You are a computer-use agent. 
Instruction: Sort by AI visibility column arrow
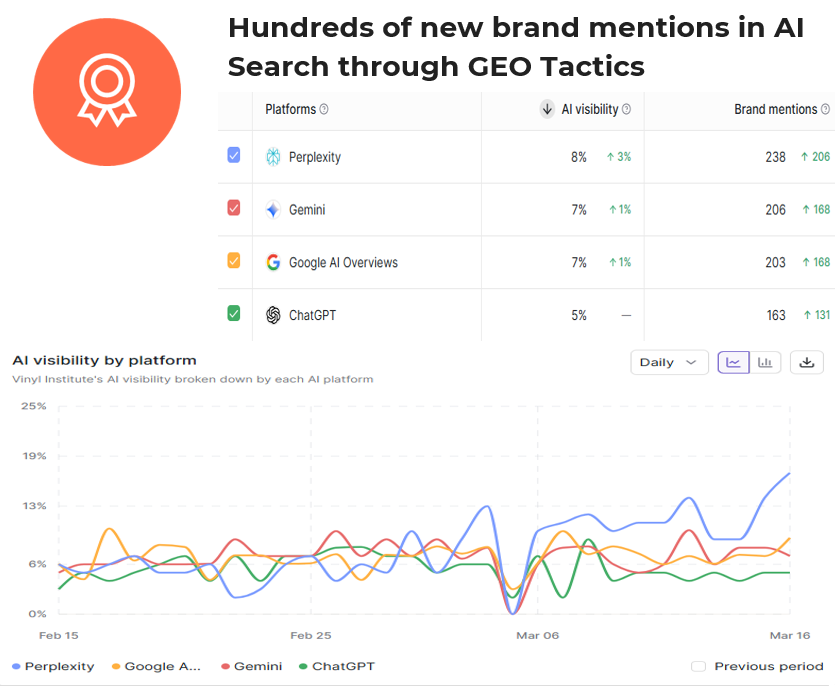(x=547, y=110)
